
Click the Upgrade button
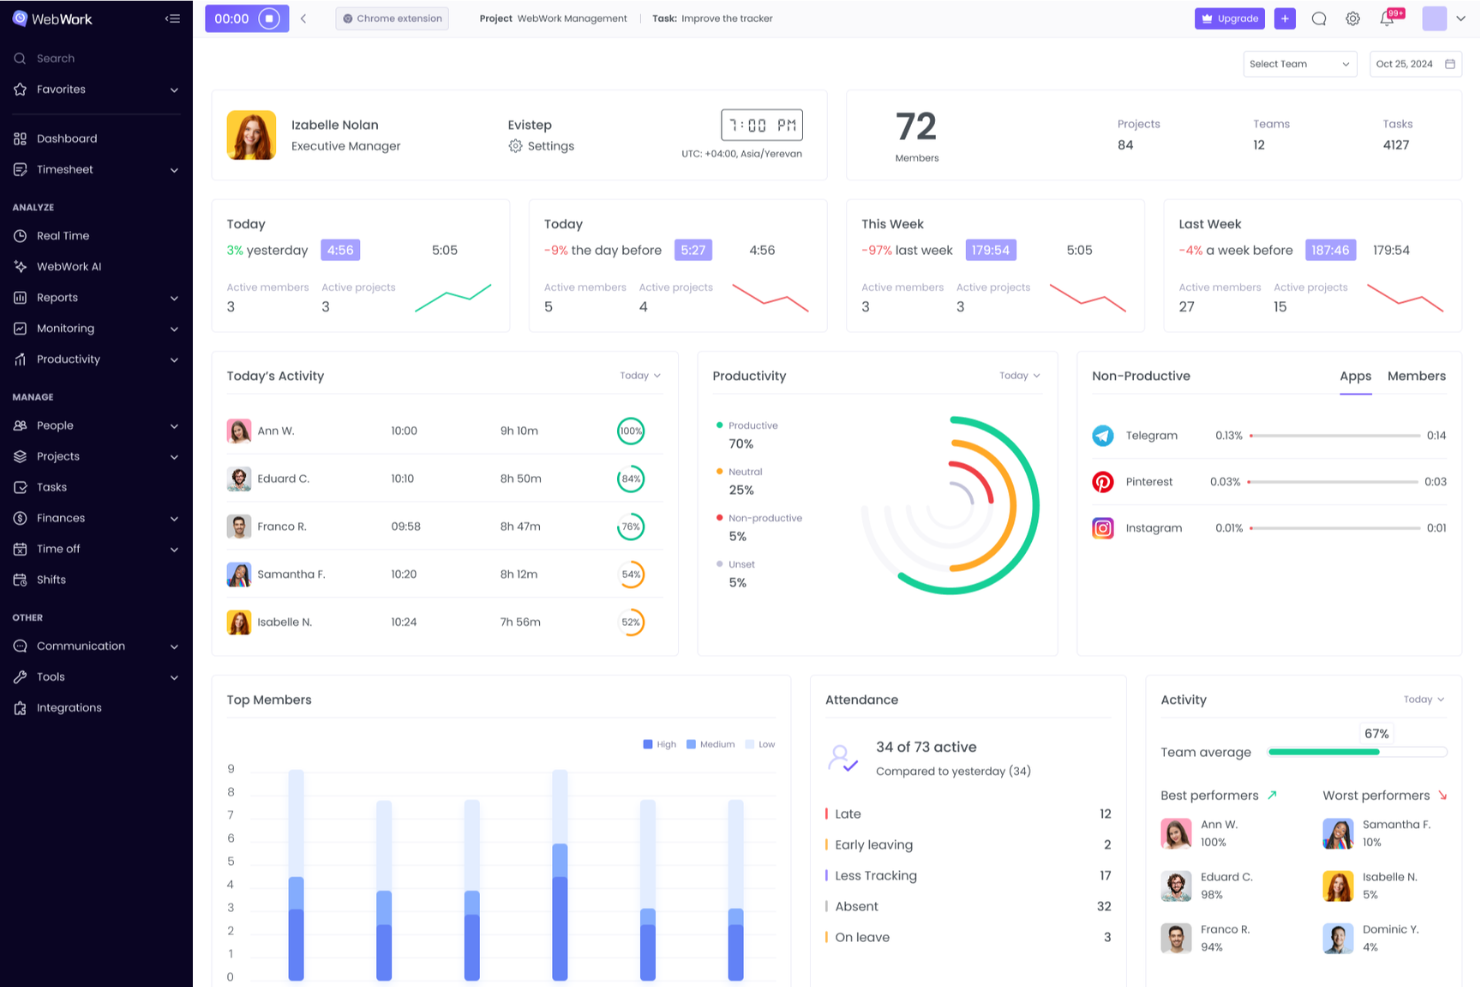click(x=1229, y=18)
